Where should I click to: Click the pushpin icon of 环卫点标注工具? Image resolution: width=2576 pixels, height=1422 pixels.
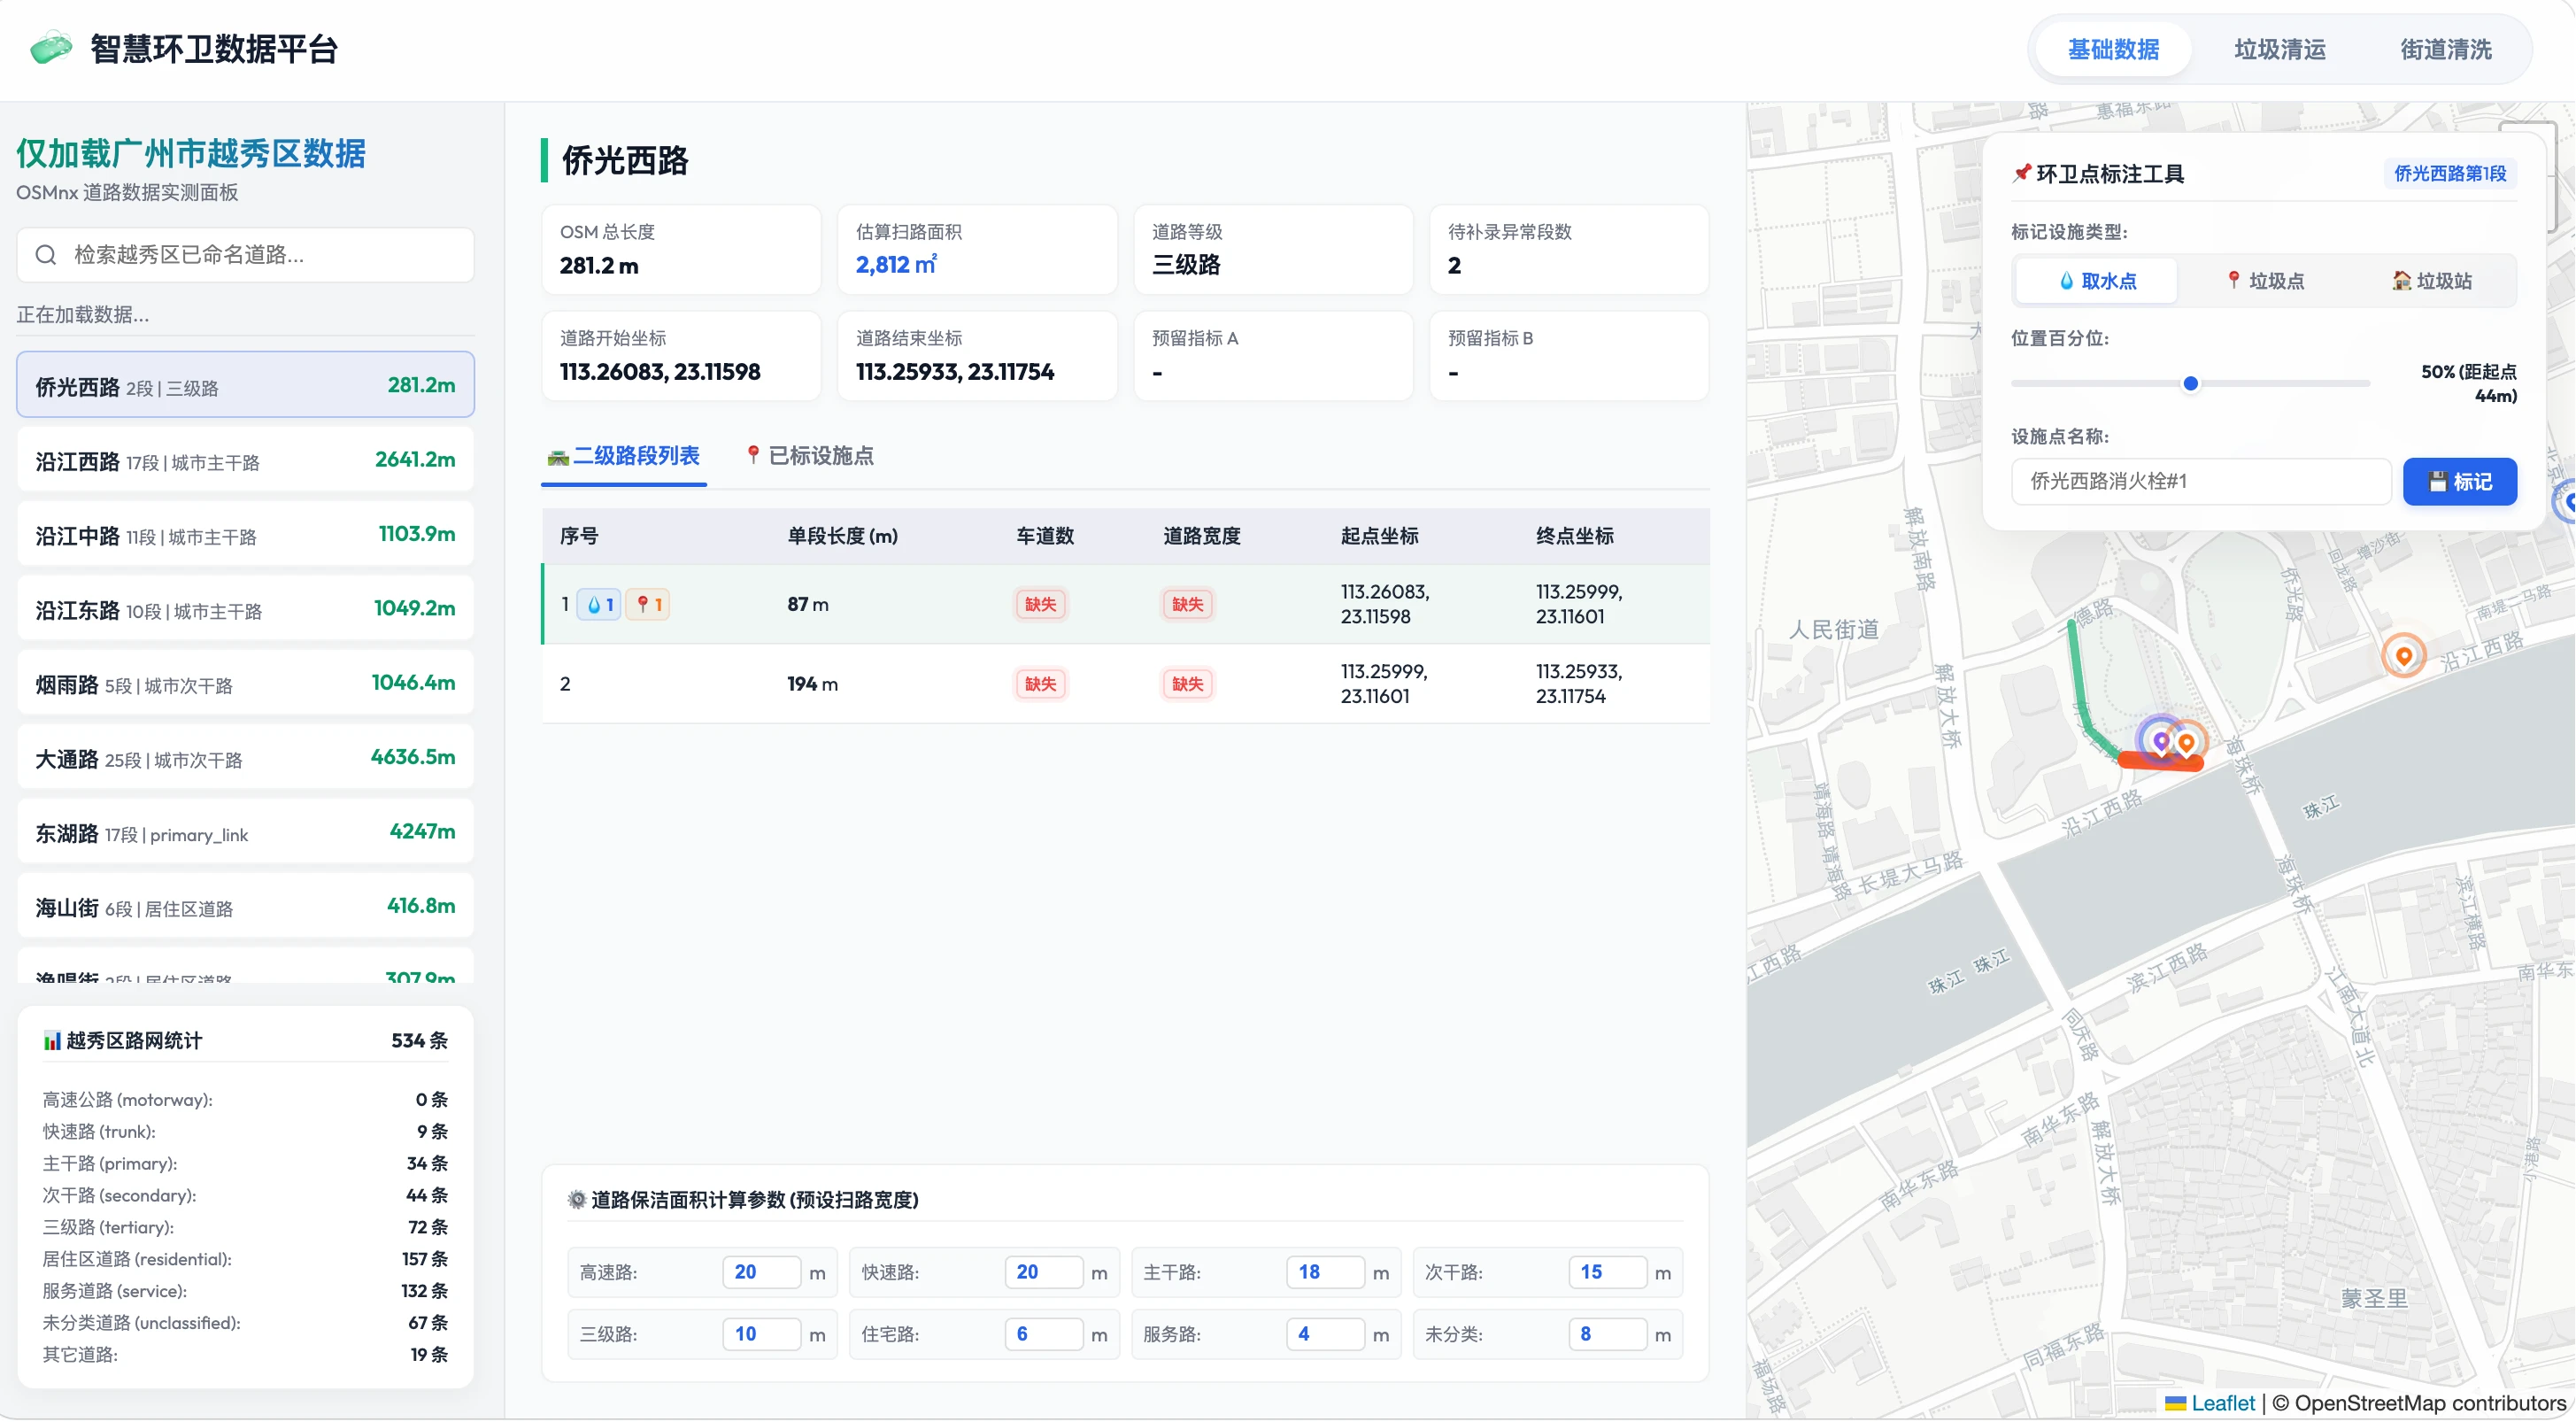(2021, 174)
